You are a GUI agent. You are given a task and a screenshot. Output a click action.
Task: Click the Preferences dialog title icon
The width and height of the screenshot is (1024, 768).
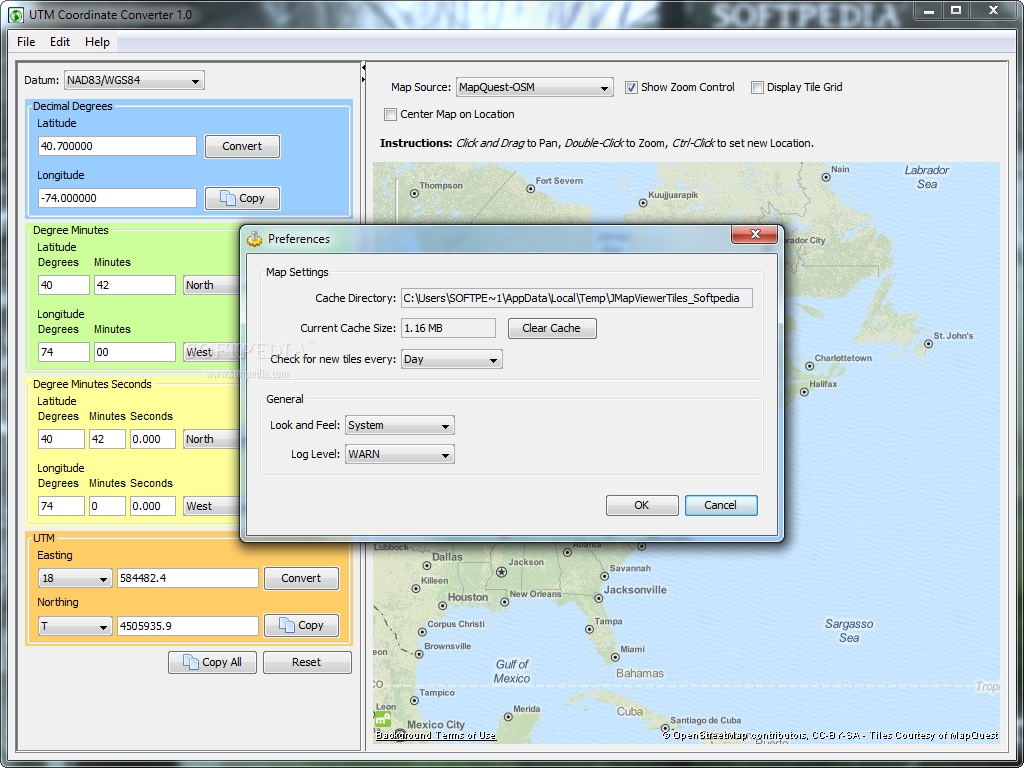coord(255,239)
